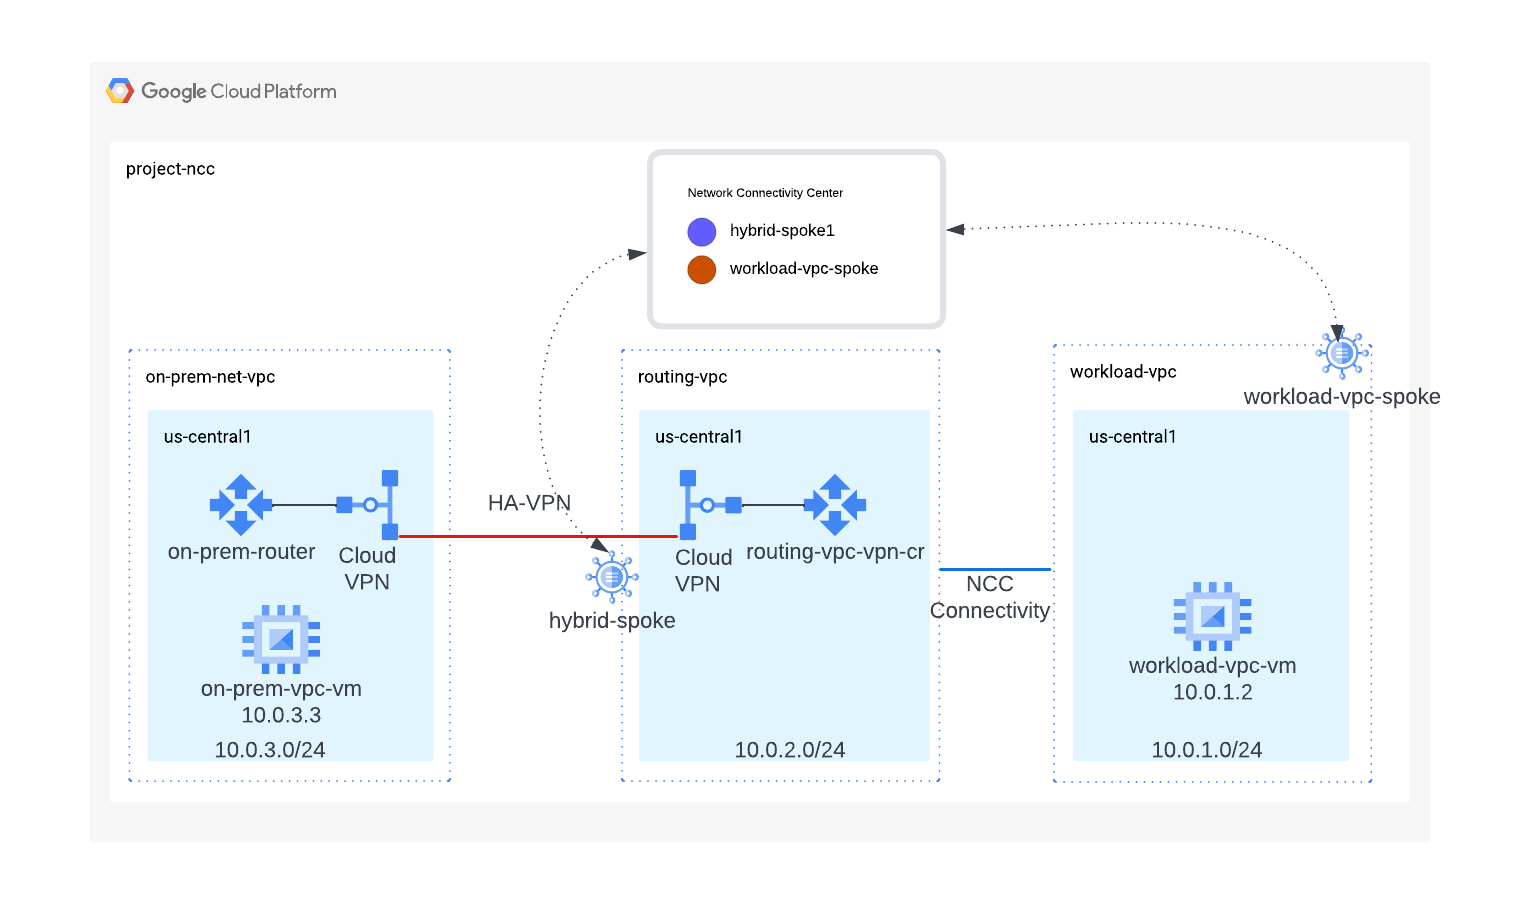Toggle the workload-vpc-spoke indicator circle
The image size is (1532, 903).
702,269
